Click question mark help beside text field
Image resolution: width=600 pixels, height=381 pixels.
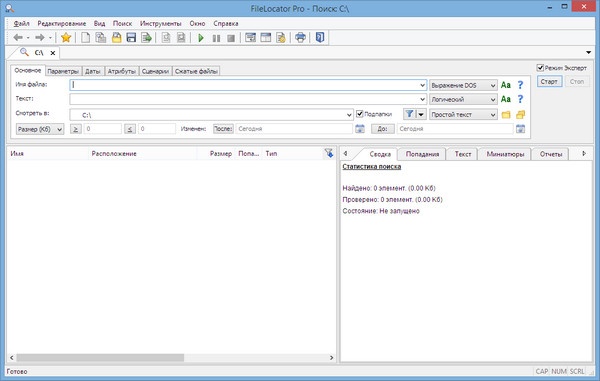tap(520, 99)
